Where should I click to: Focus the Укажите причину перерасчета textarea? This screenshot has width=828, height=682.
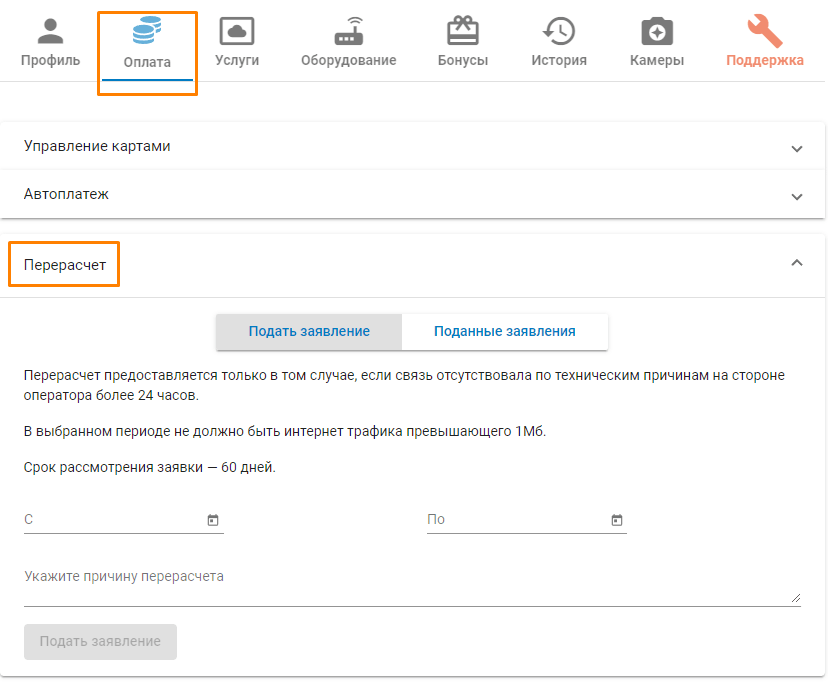tap(412, 583)
